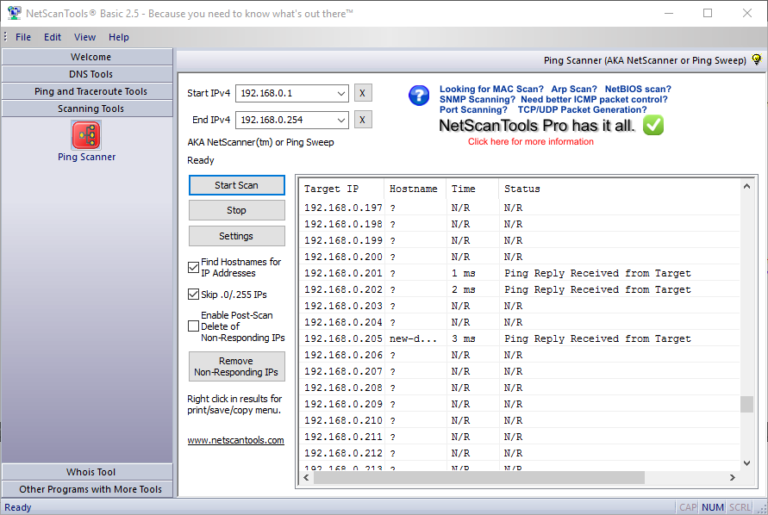Open the File menu
This screenshot has height=515, width=768.
tap(23, 37)
